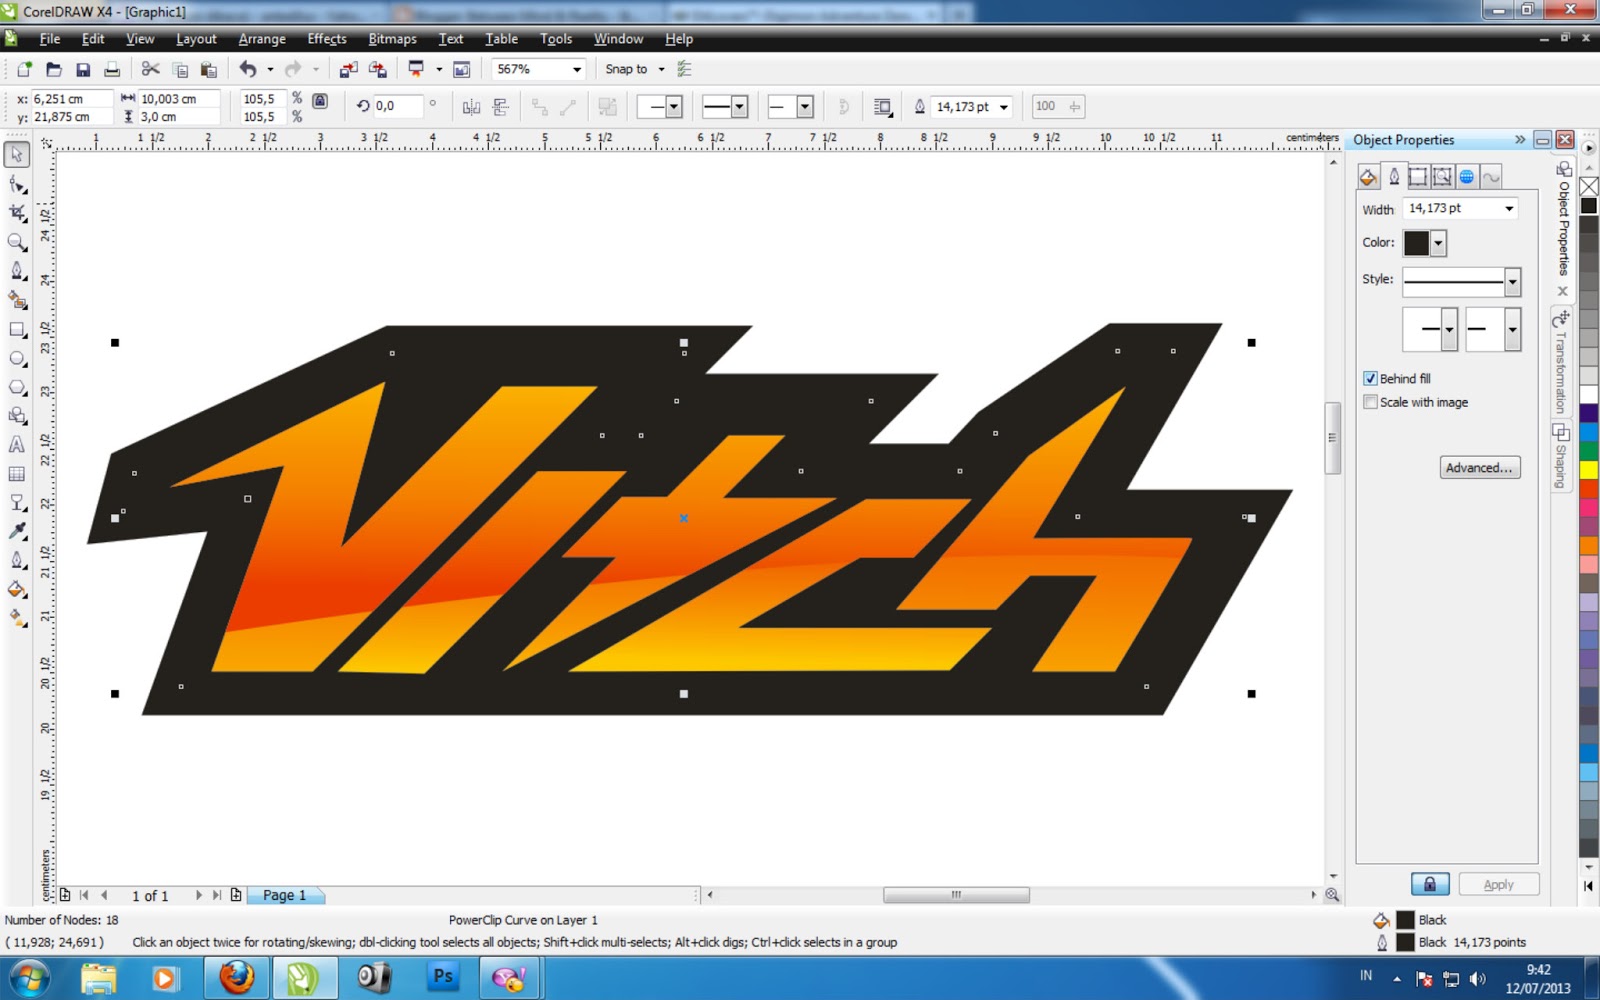This screenshot has width=1600, height=1000.
Task: Open the Width dropdown in Object Properties
Action: pyautogui.click(x=1509, y=208)
